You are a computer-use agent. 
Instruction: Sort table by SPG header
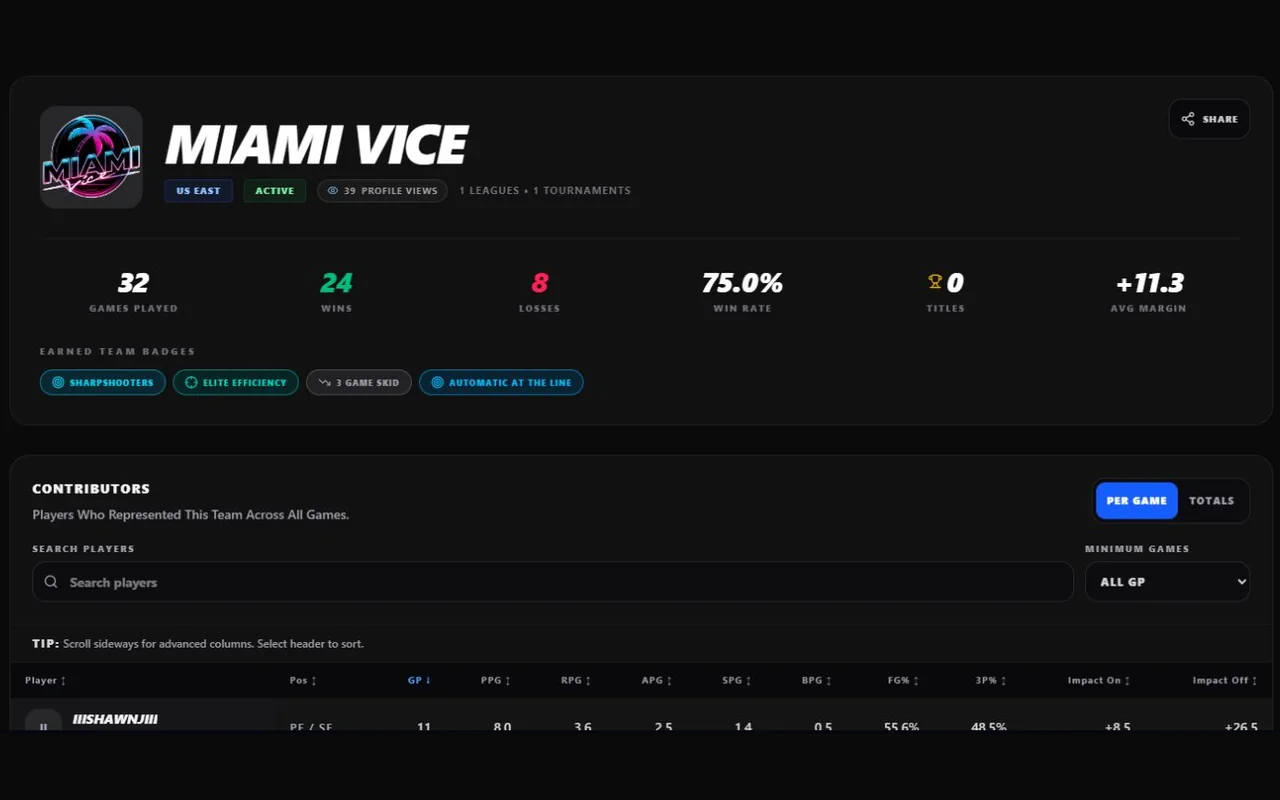[737, 680]
